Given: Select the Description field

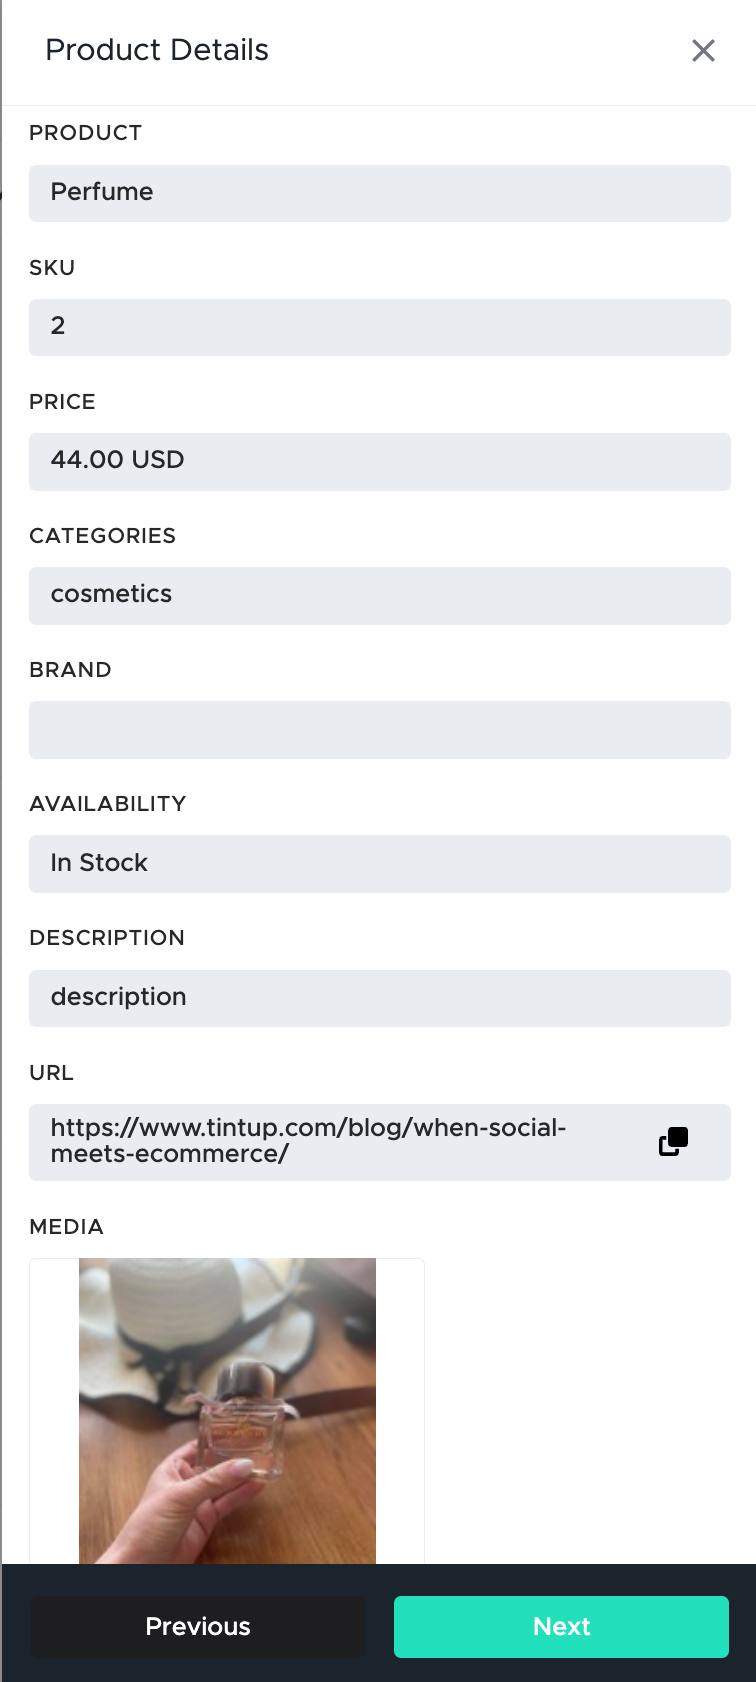Looking at the screenshot, I should pos(380,997).
